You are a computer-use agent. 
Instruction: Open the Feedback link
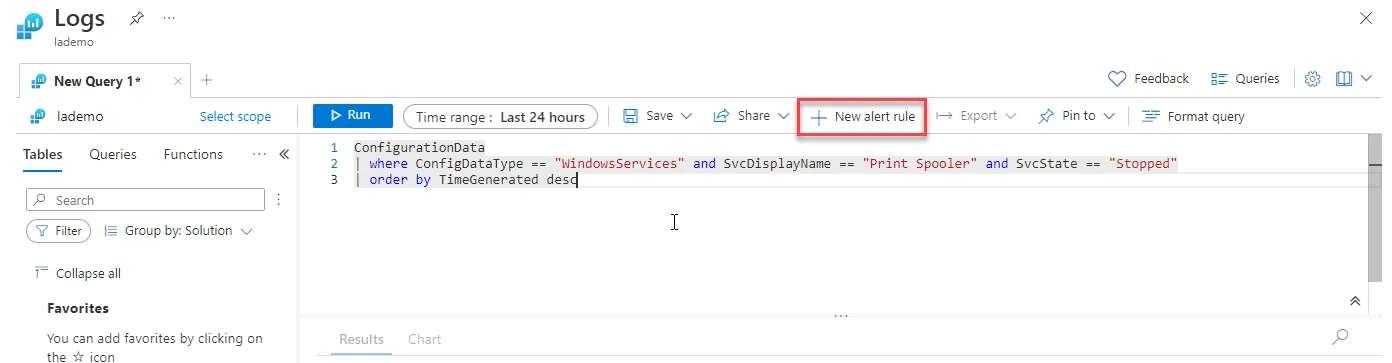click(1149, 78)
